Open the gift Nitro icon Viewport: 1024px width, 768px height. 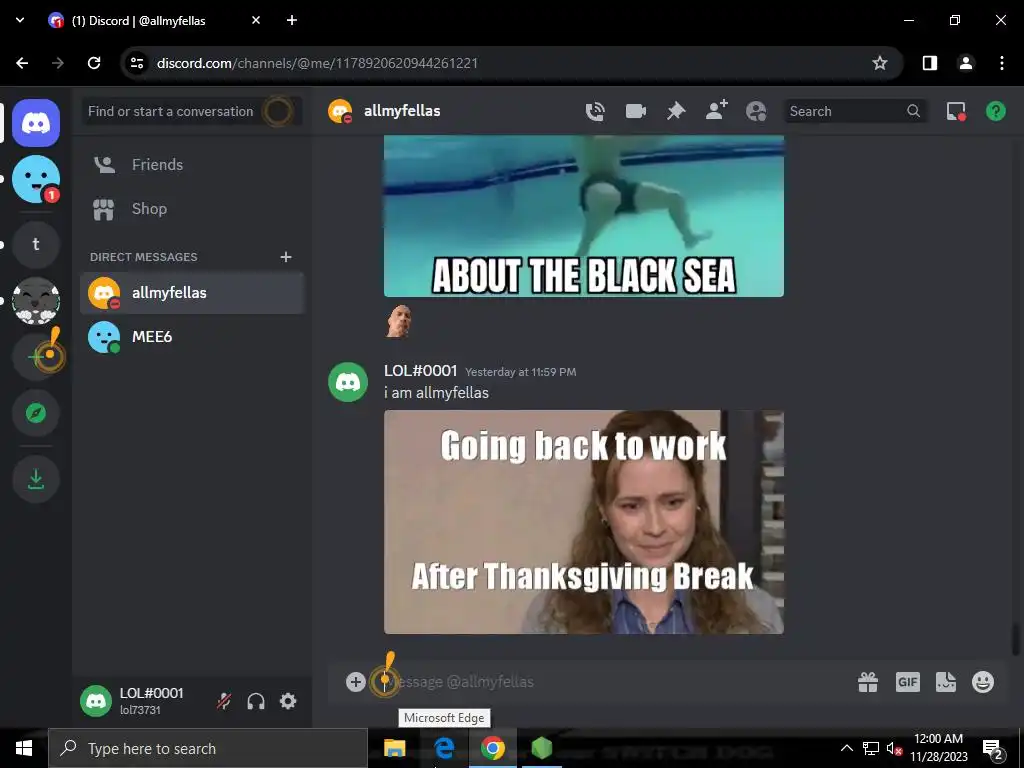[x=868, y=682]
